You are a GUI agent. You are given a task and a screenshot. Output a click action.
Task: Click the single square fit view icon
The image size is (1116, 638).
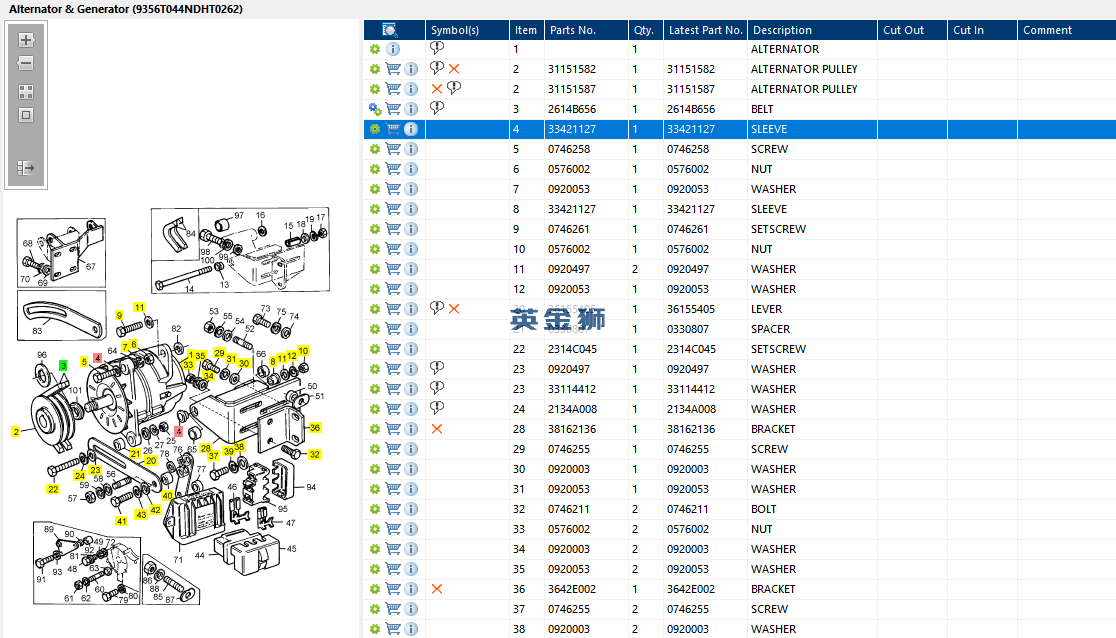pyautogui.click(x=26, y=115)
